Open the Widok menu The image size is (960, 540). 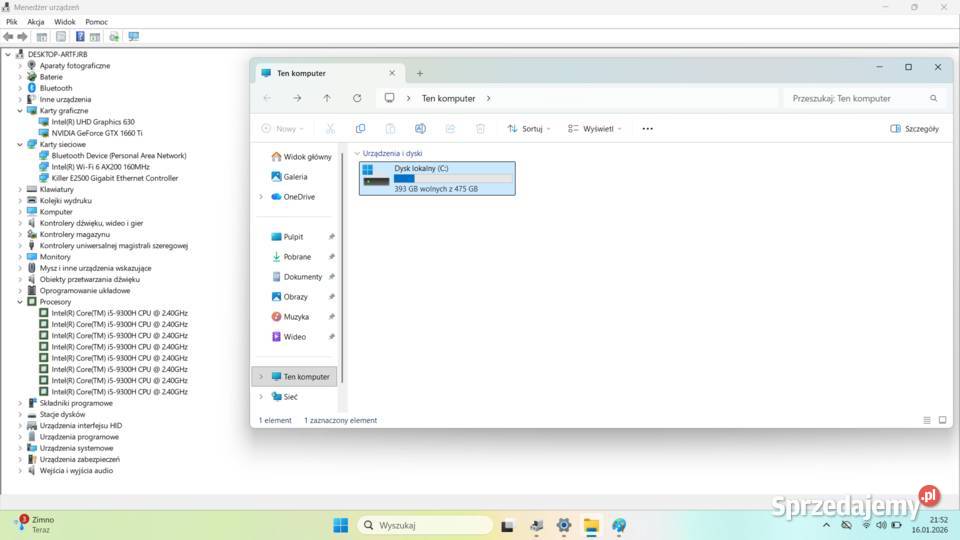(65, 21)
